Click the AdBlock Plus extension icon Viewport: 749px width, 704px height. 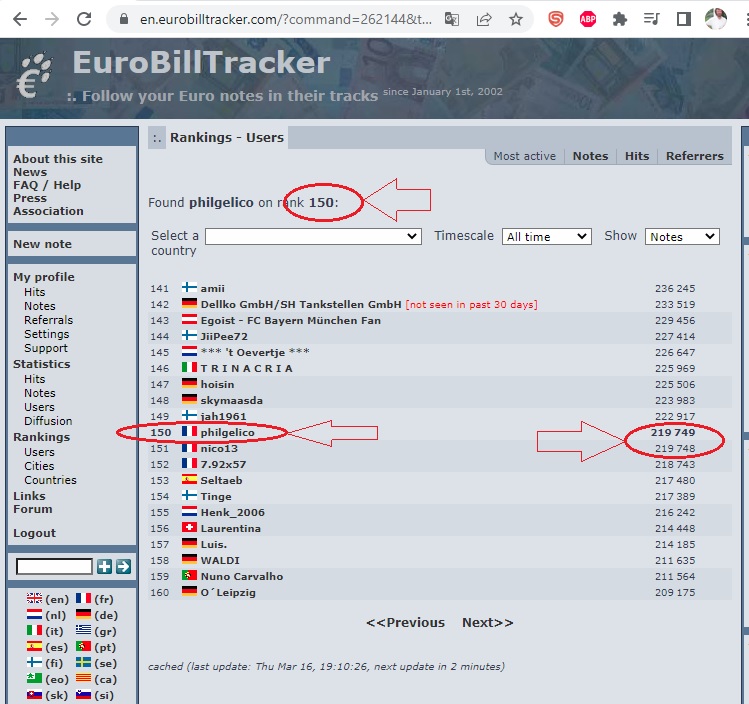click(x=588, y=19)
